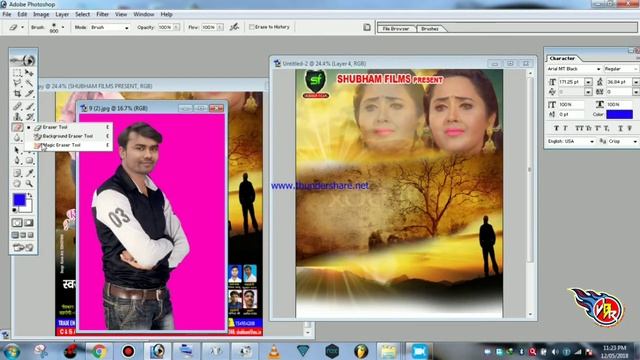Select the Clone Stamp tool

17,117
